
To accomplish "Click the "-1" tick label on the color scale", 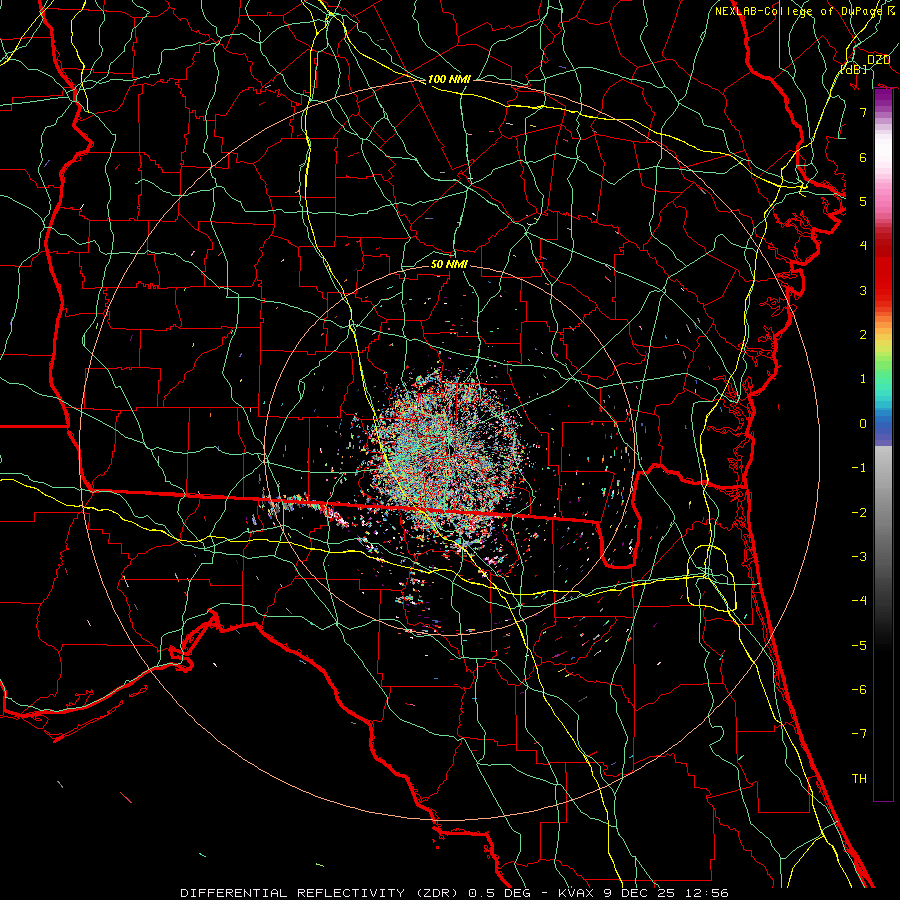I will pyautogui.click(x=859, y=468).
